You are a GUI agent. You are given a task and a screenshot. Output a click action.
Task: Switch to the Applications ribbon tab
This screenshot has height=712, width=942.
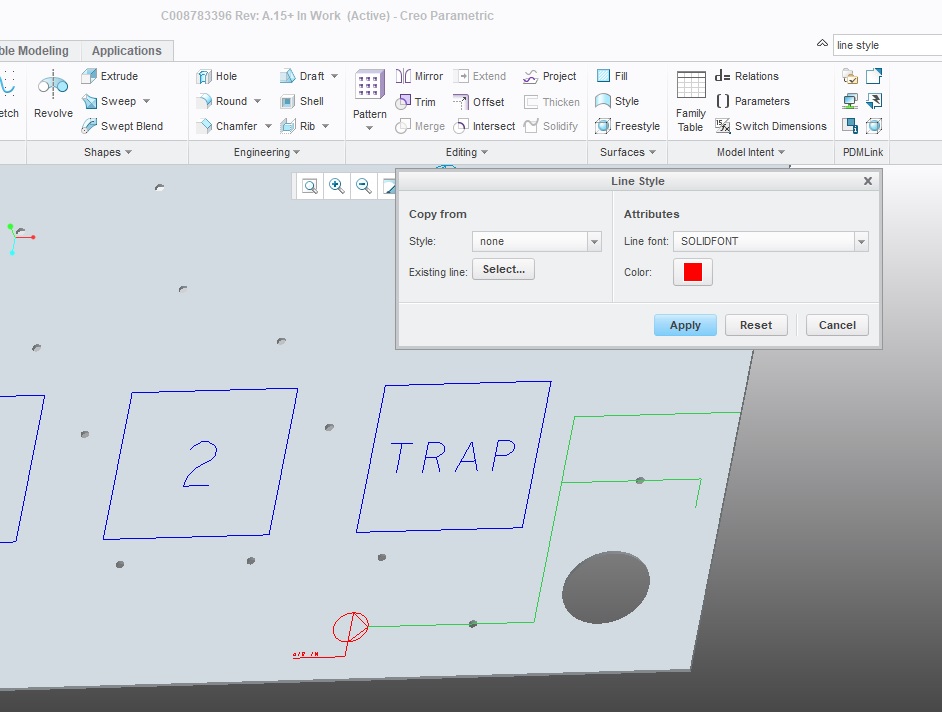tap(127, 50)
